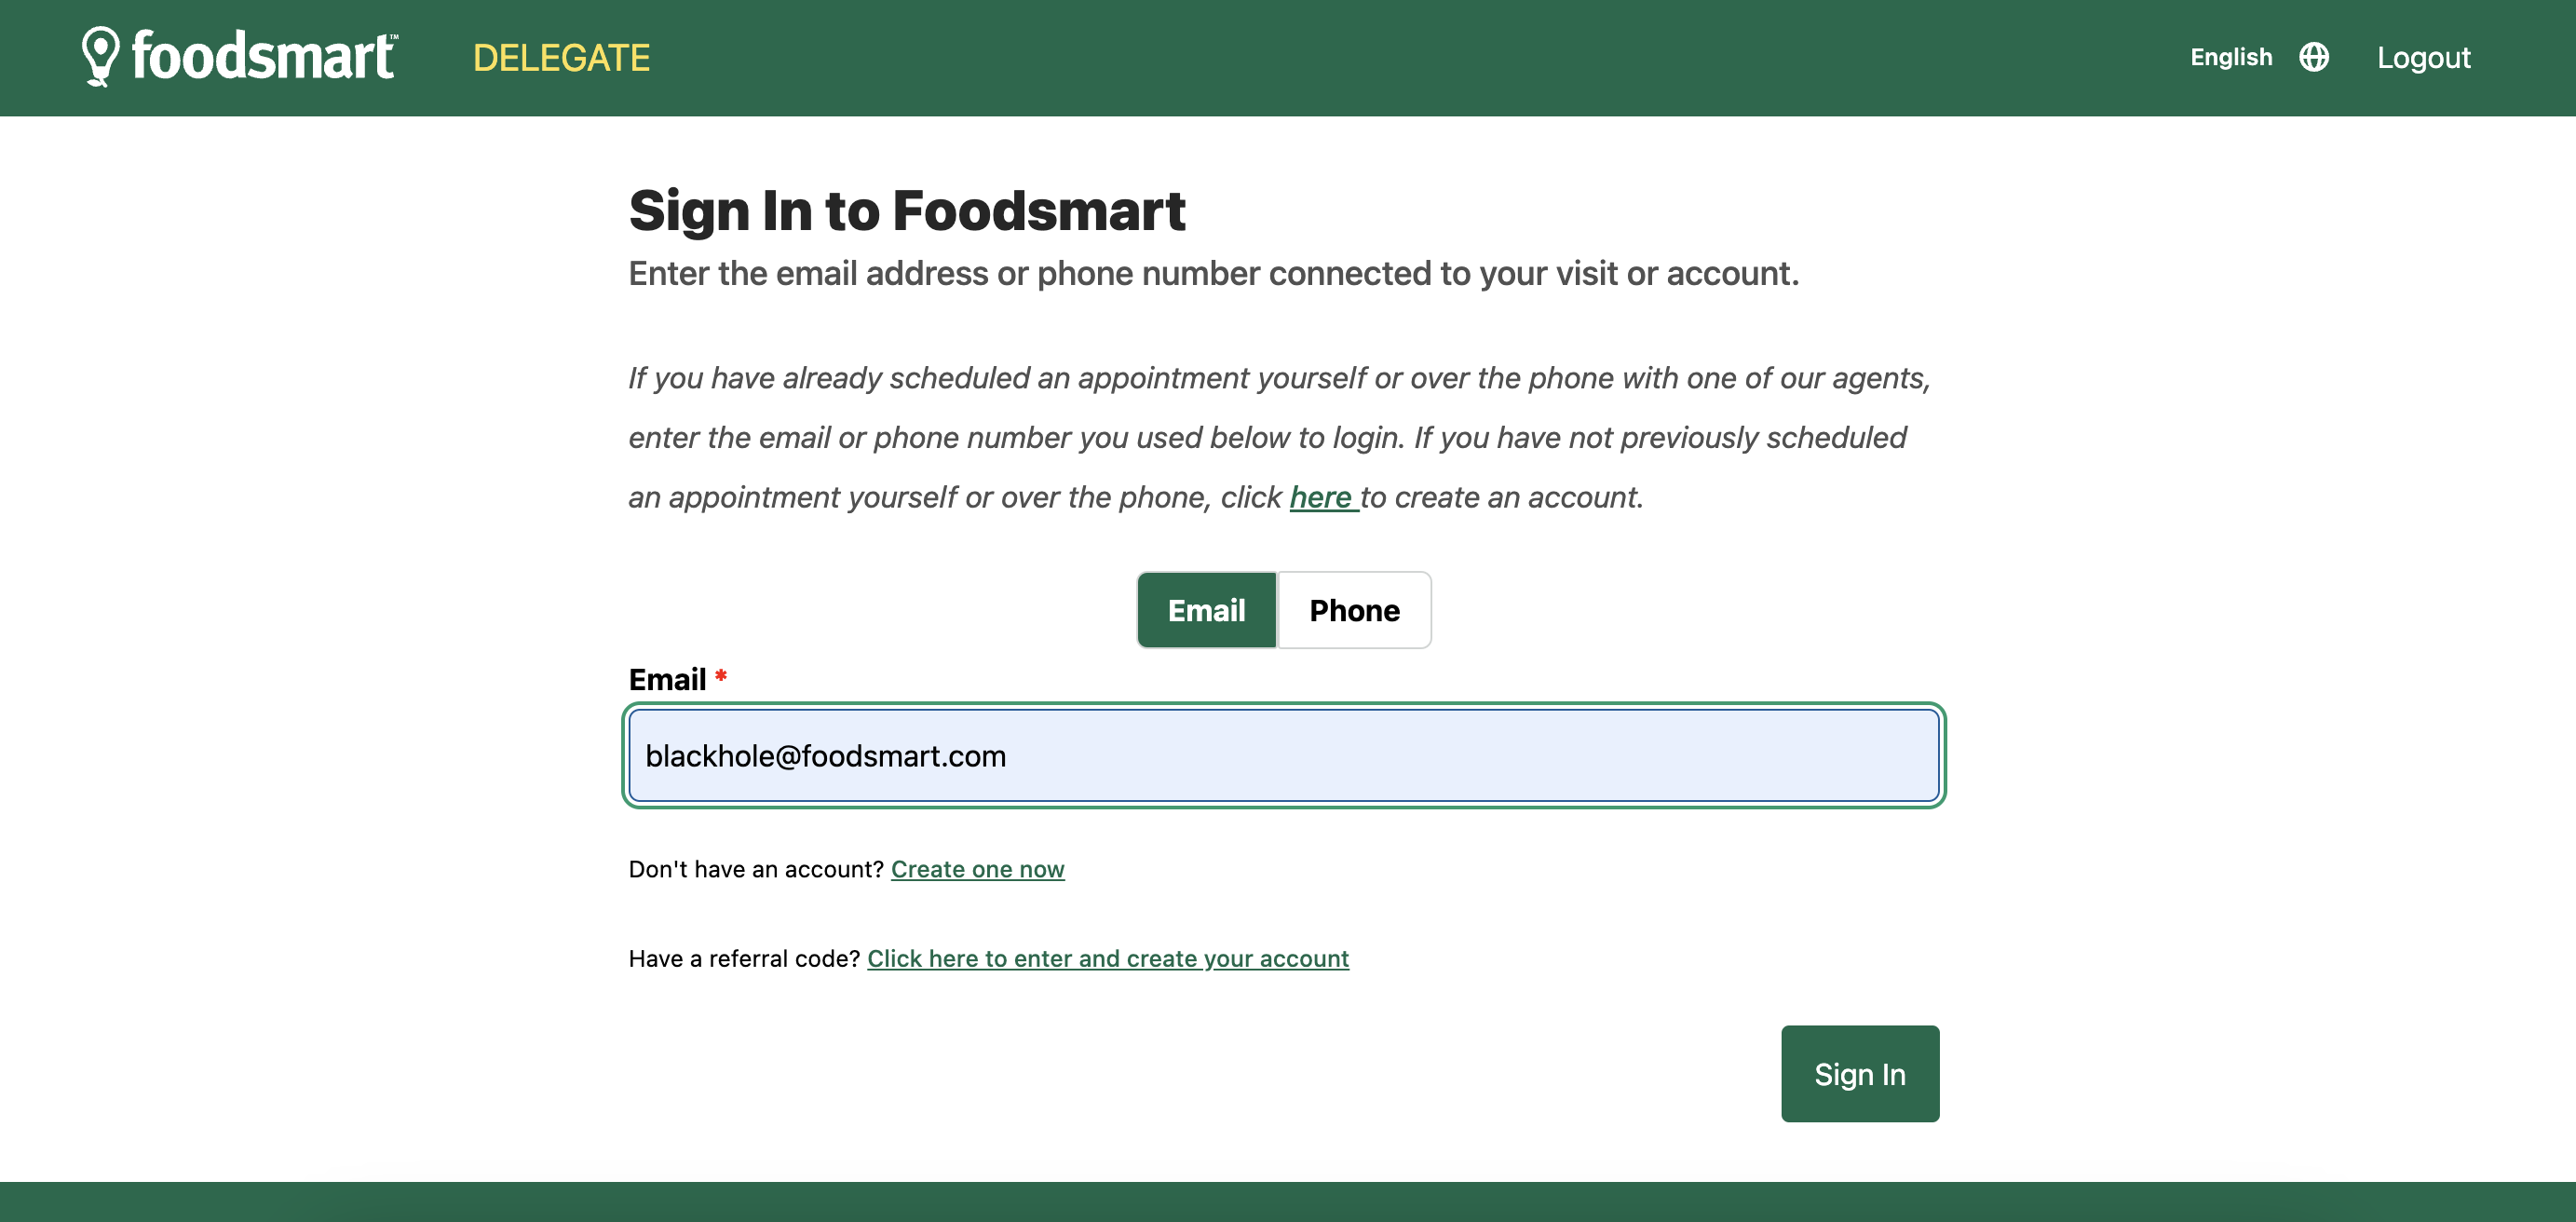
Task: Click the "Don't have an account?" text
Action: pyautogui.click(x=756, y=869)
